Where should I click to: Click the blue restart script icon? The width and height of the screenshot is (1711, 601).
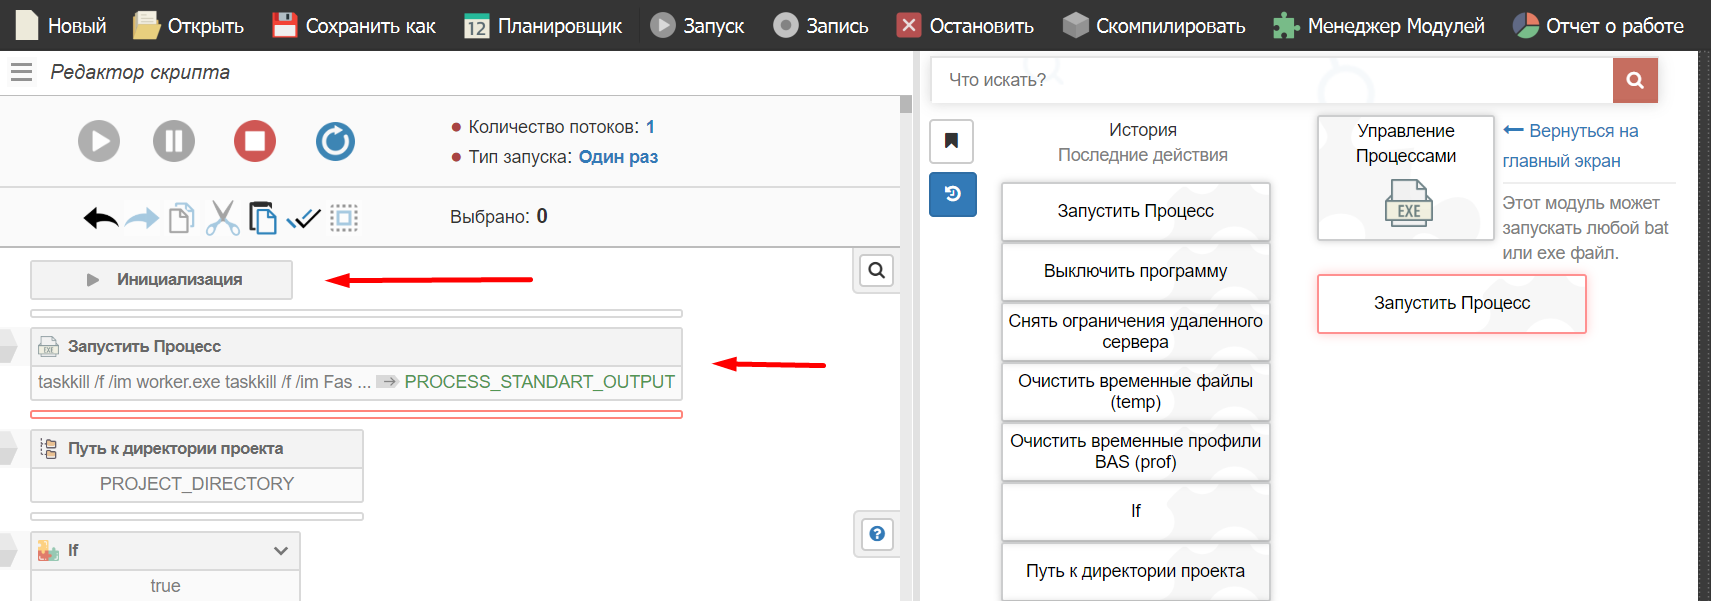335,141
